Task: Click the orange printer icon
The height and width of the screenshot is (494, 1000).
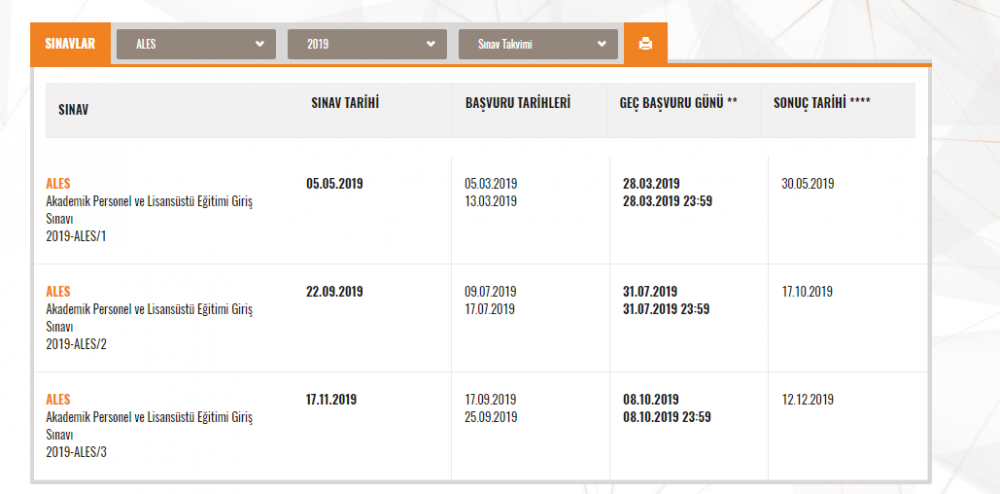Action: [645, 44]
